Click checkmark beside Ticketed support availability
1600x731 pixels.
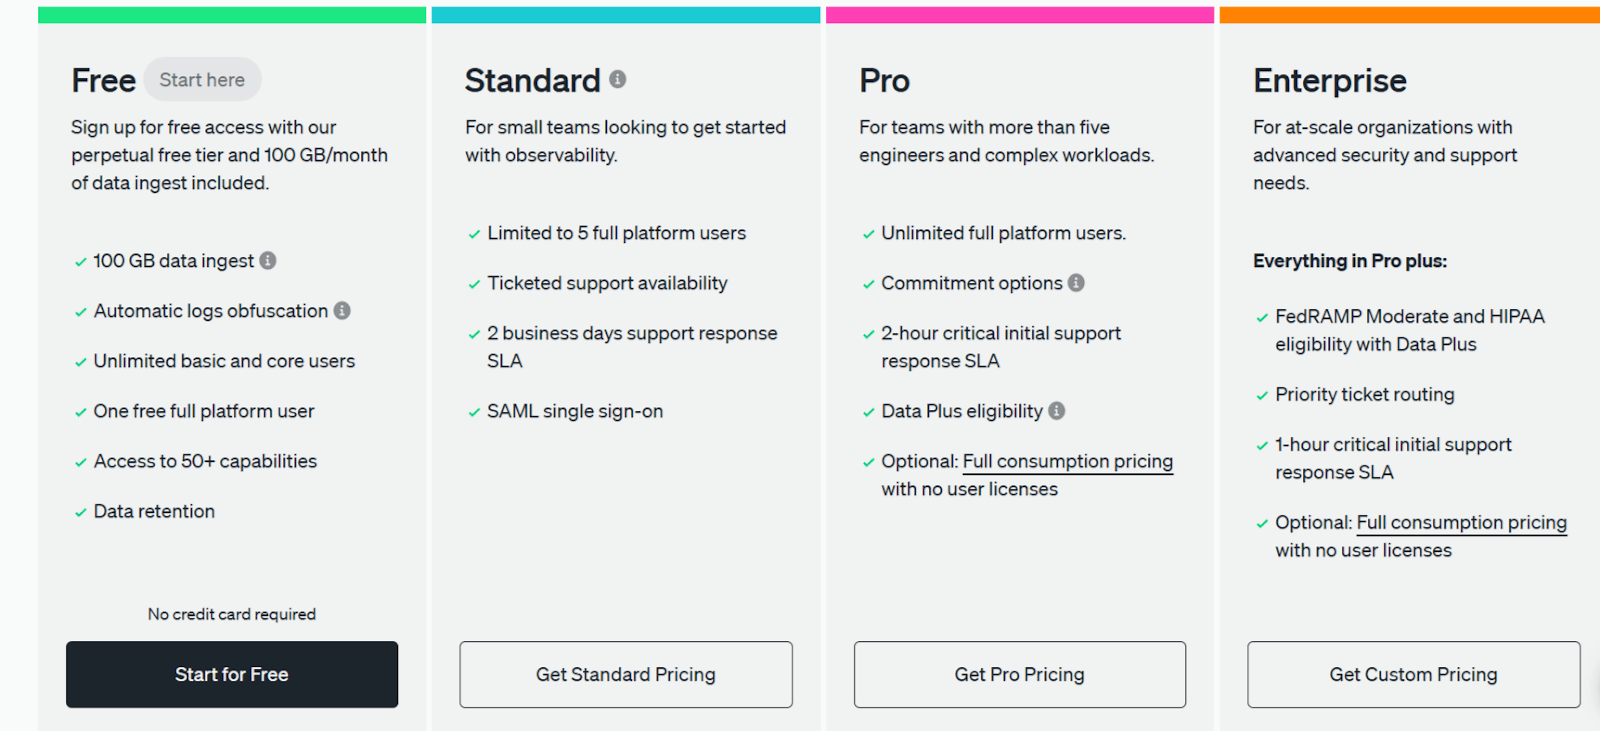(x=474, y=284)
